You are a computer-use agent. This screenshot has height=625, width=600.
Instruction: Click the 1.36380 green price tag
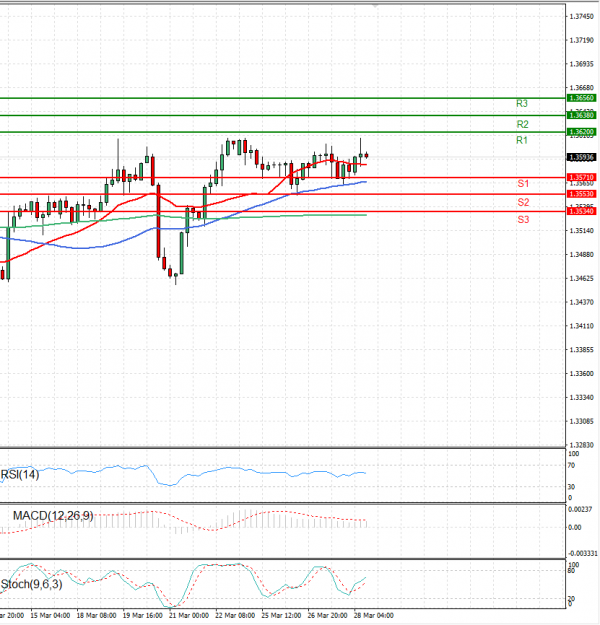coord(582,115)
